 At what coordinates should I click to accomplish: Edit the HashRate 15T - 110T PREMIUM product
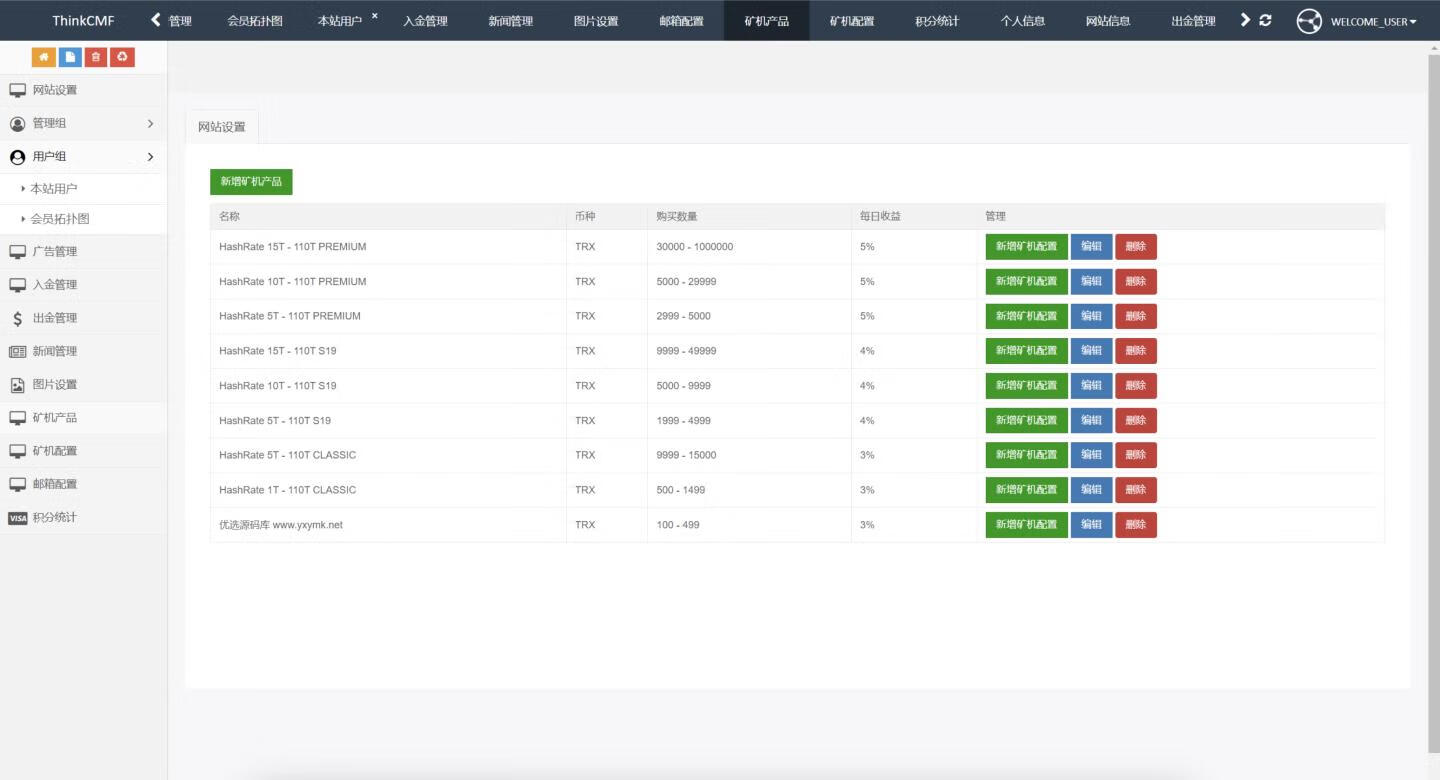pyautogui.click(x=1091, y=247)
